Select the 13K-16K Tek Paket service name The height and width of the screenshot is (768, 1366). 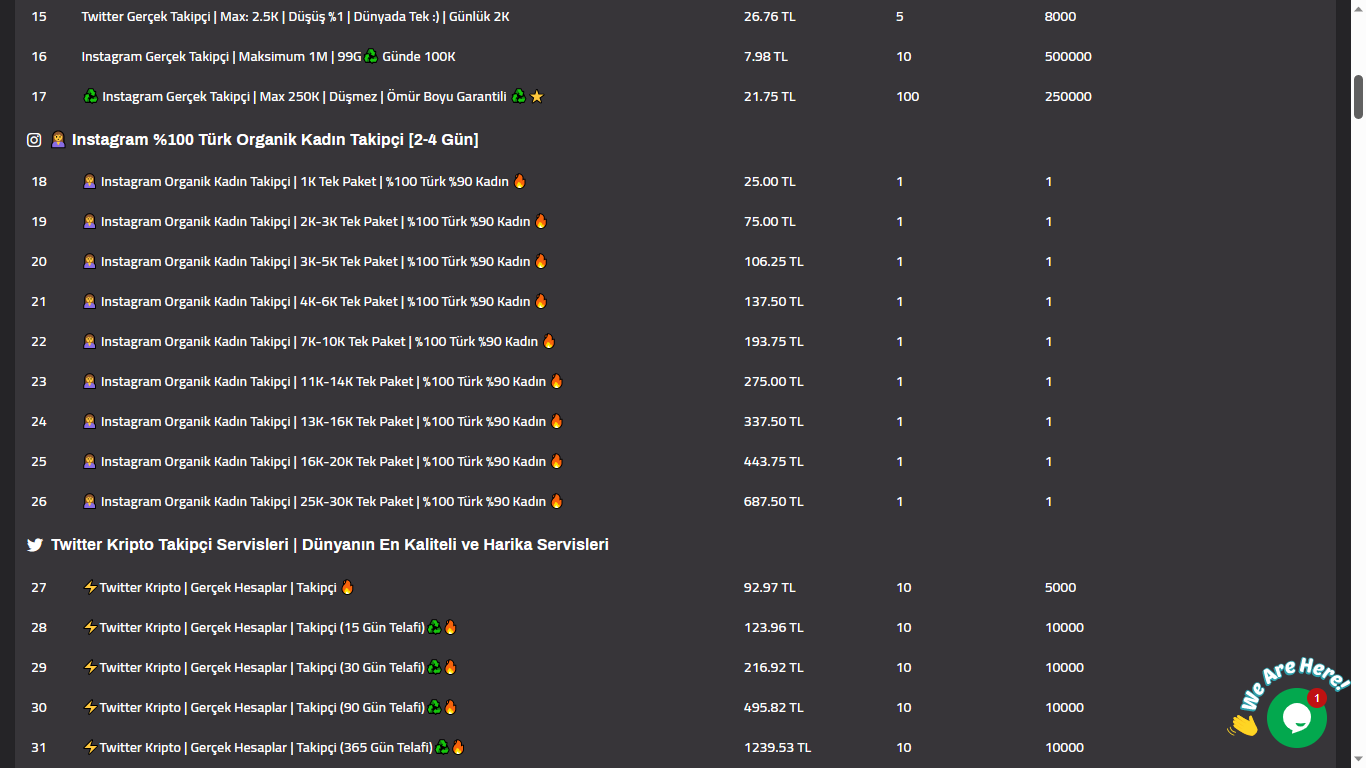coord(323,421)
